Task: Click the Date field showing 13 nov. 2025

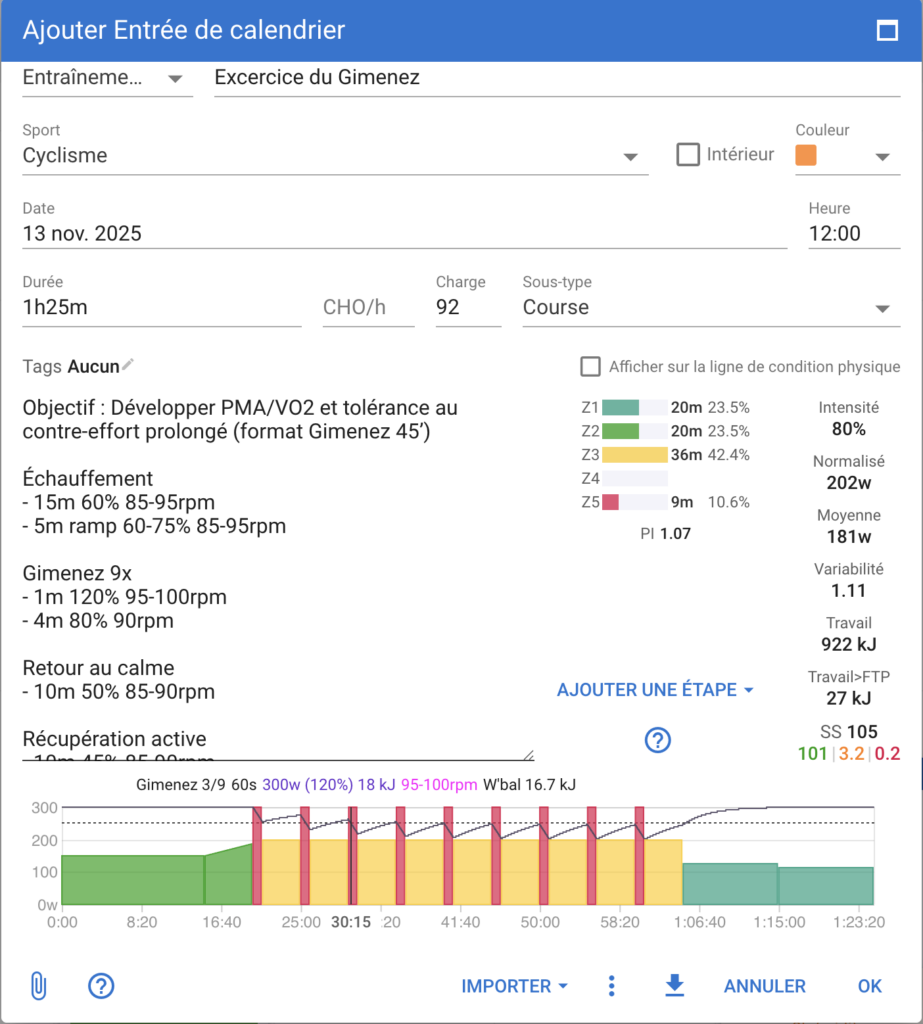Action: [400, 234]
